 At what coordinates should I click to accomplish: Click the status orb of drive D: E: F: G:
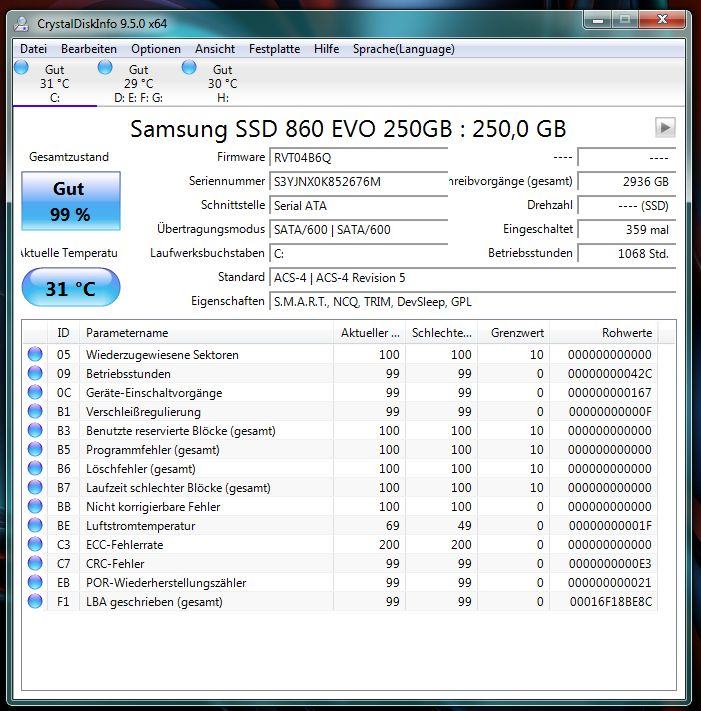tap(105, 68)
